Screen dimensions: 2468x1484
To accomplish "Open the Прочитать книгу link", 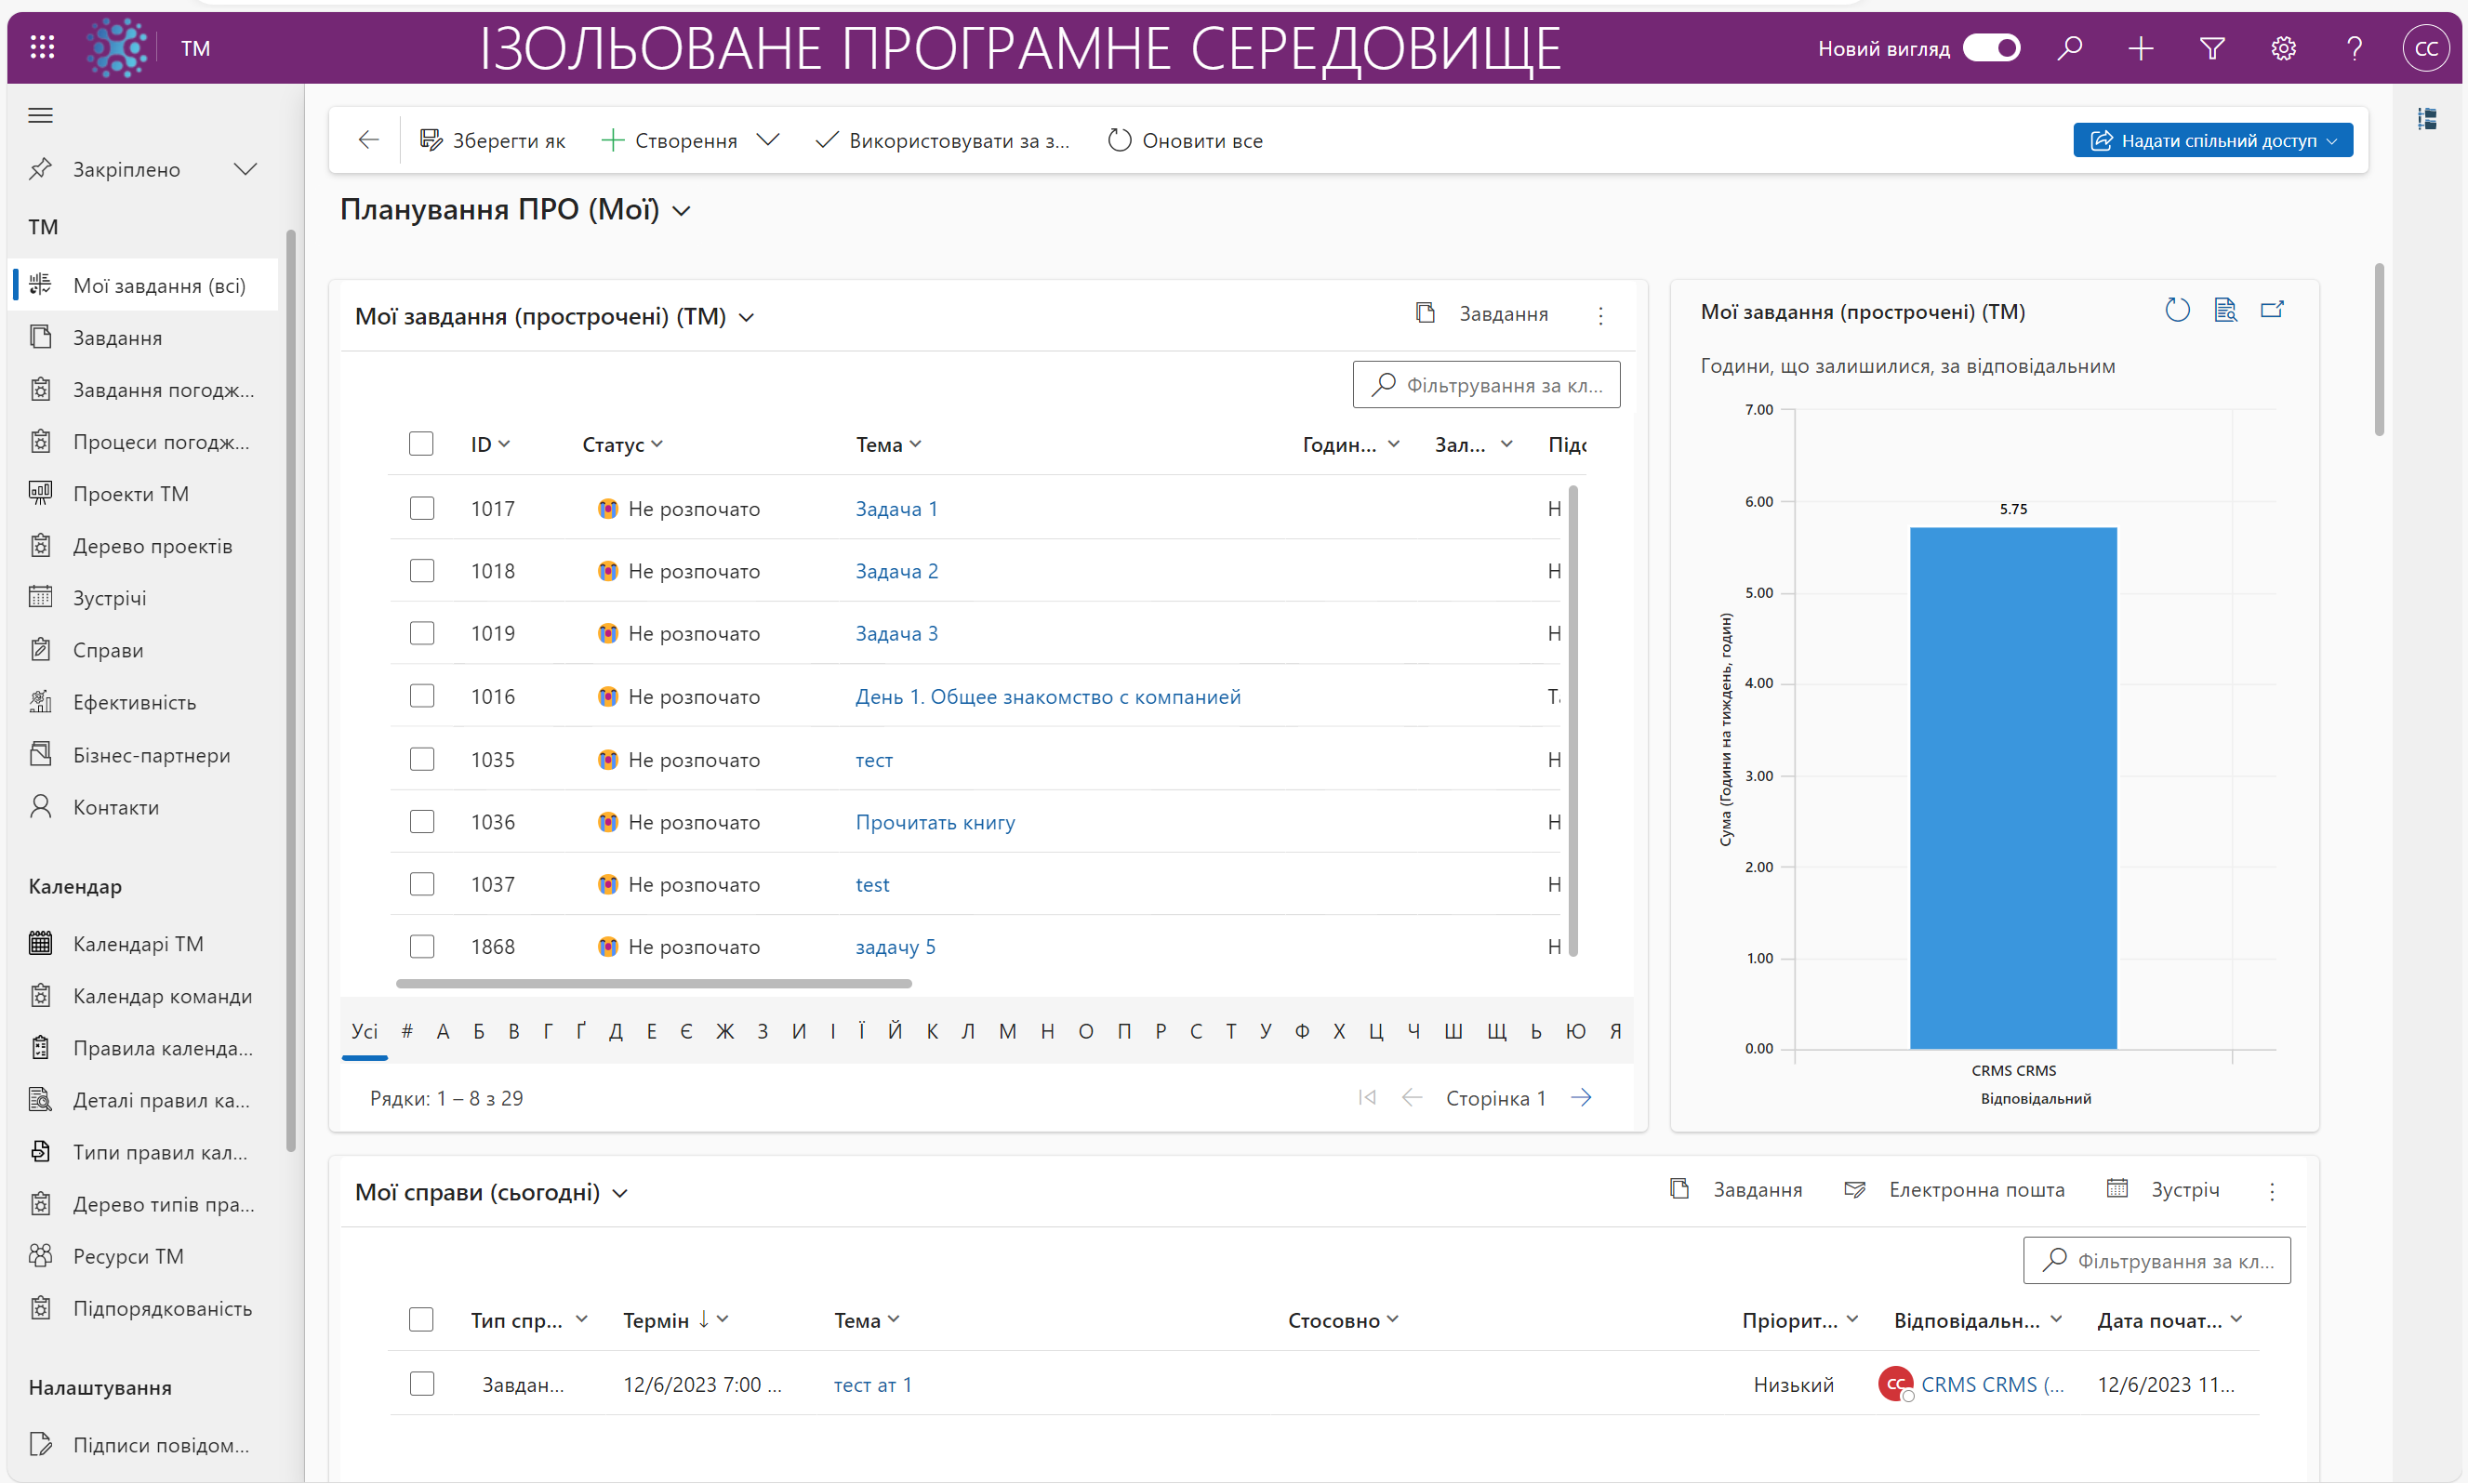I will 935,822.
